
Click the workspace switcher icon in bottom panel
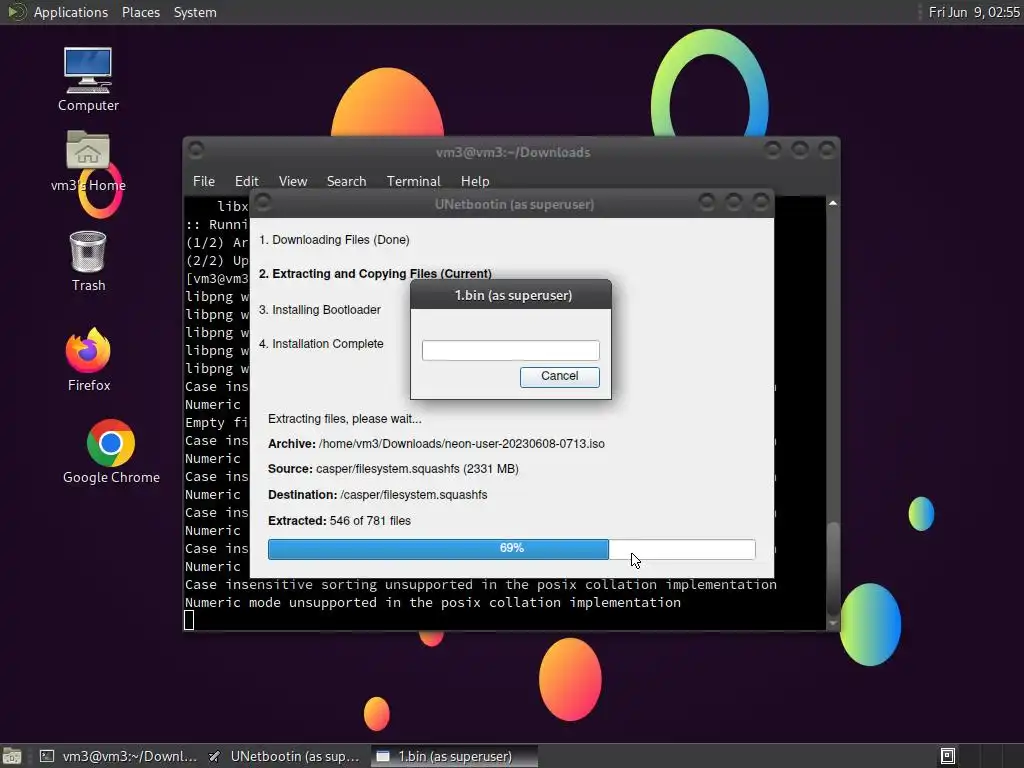point(948,756)
